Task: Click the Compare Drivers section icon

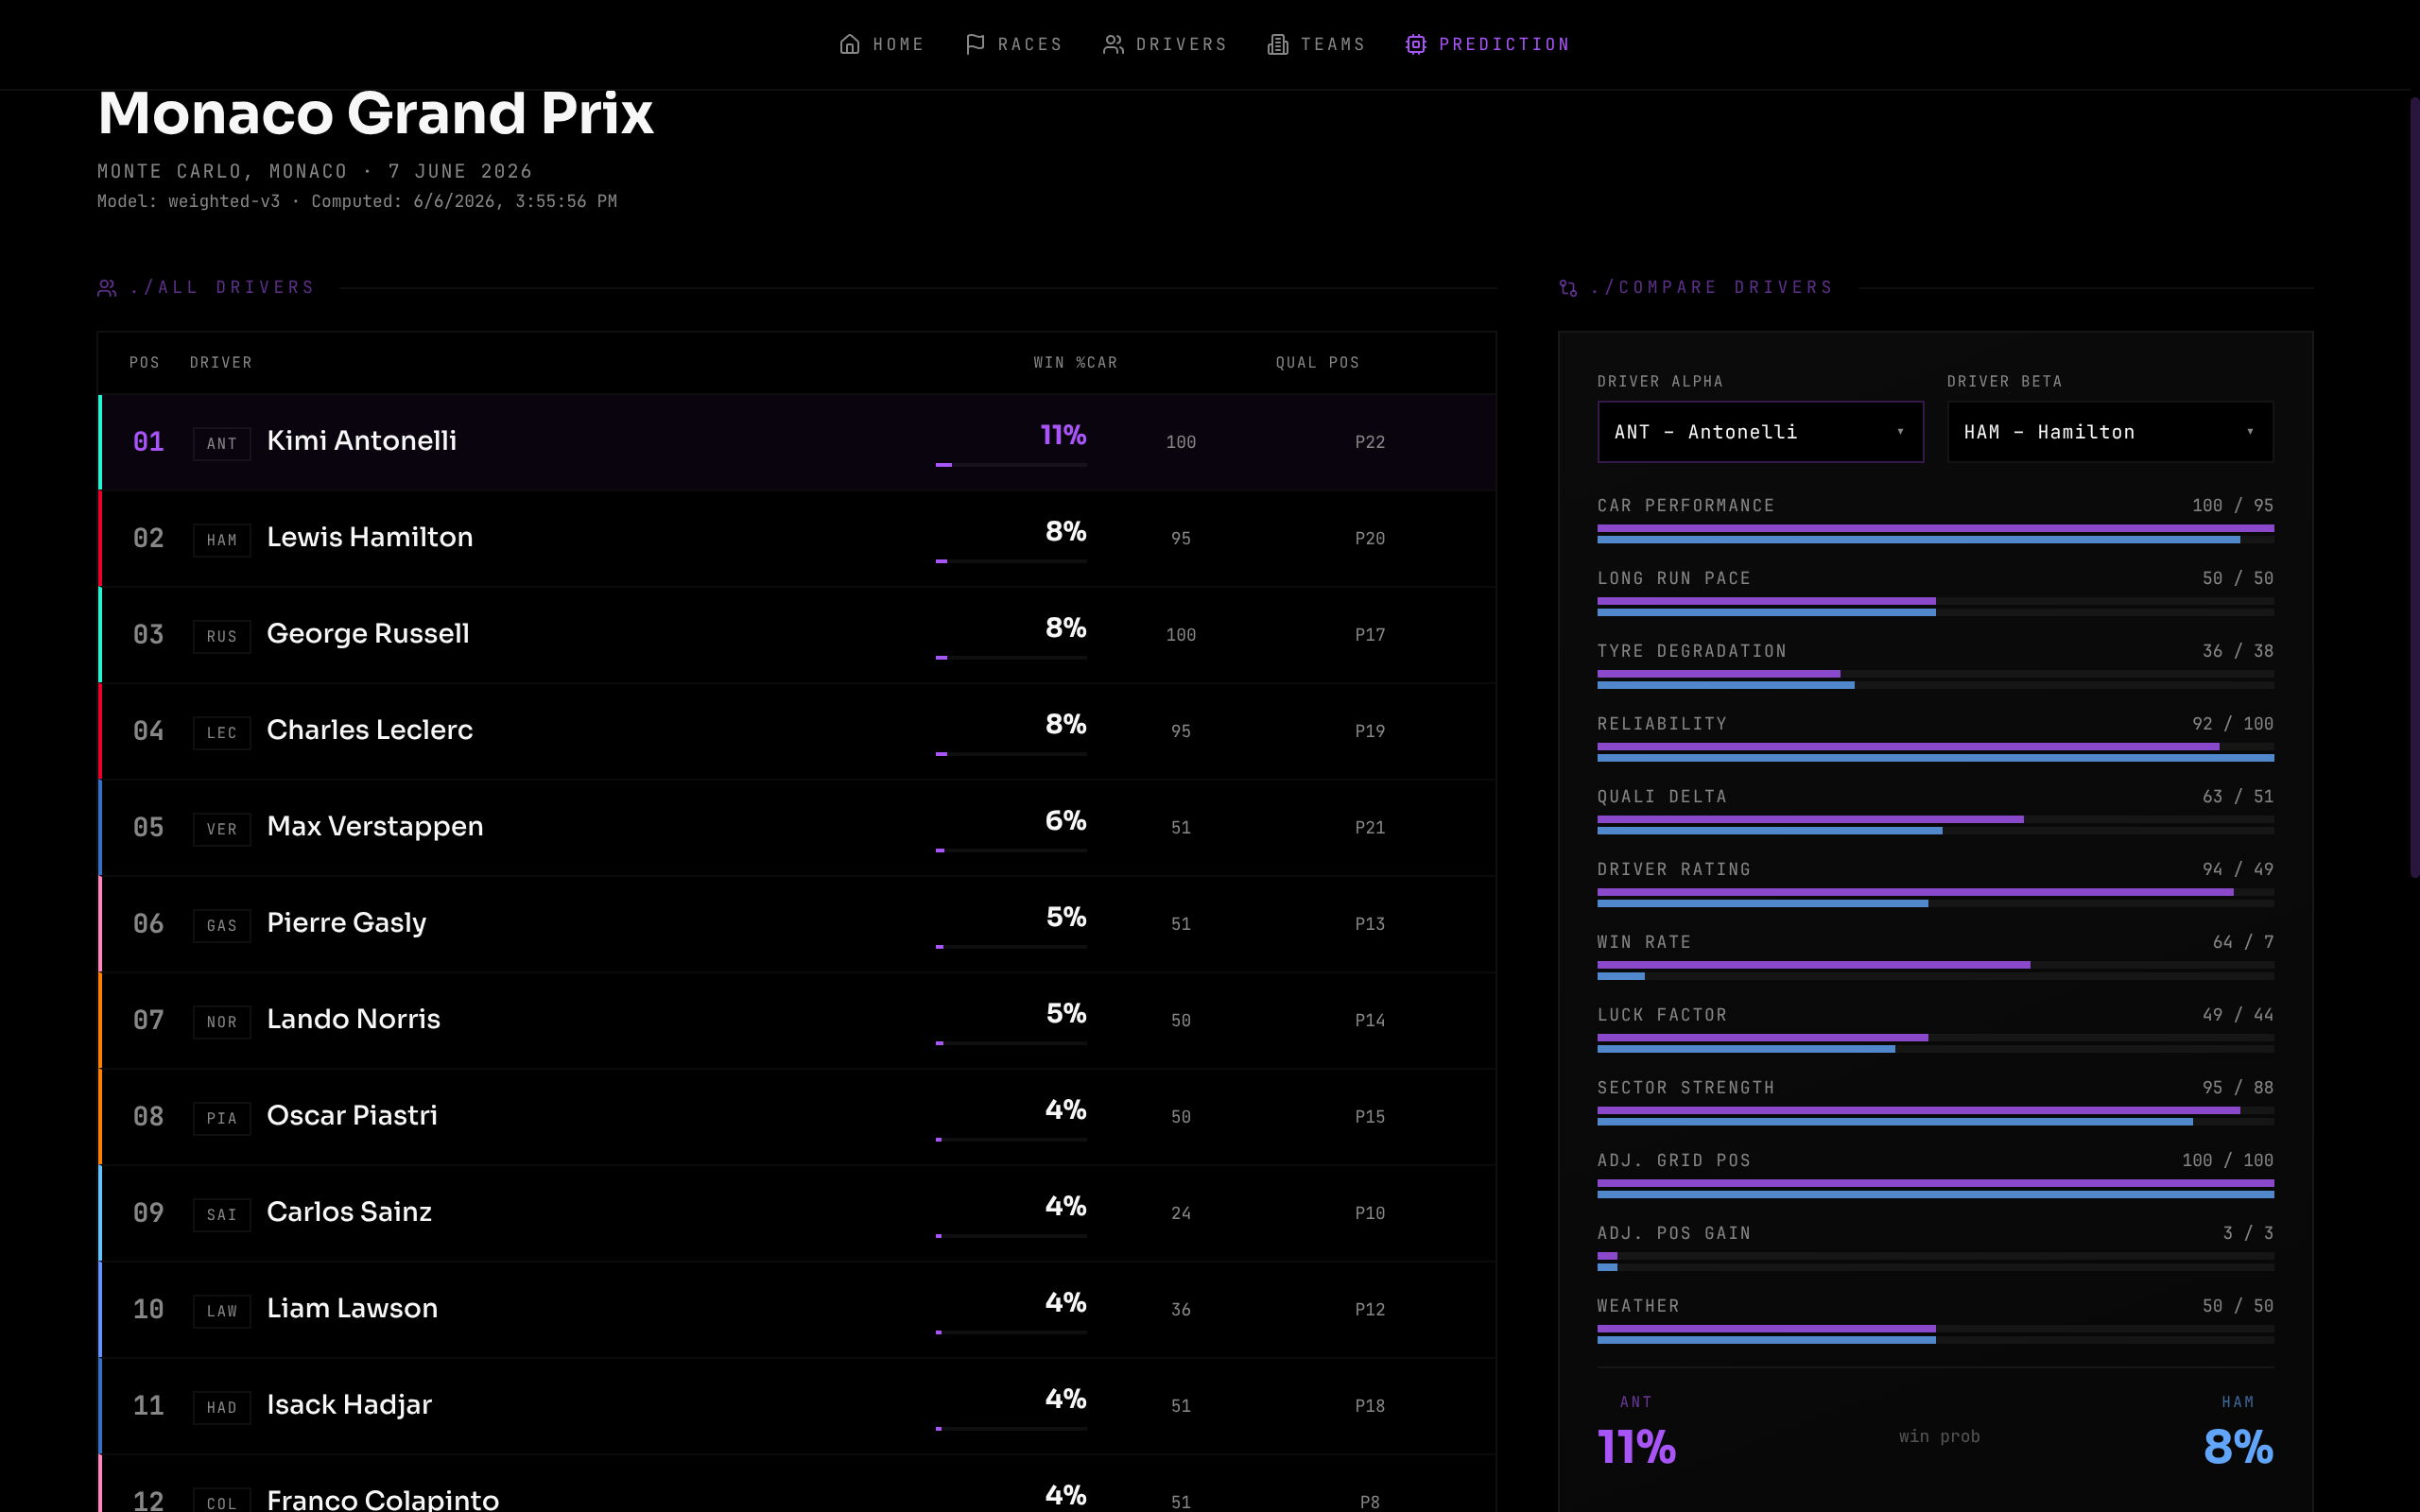Action: [1568, 288]
